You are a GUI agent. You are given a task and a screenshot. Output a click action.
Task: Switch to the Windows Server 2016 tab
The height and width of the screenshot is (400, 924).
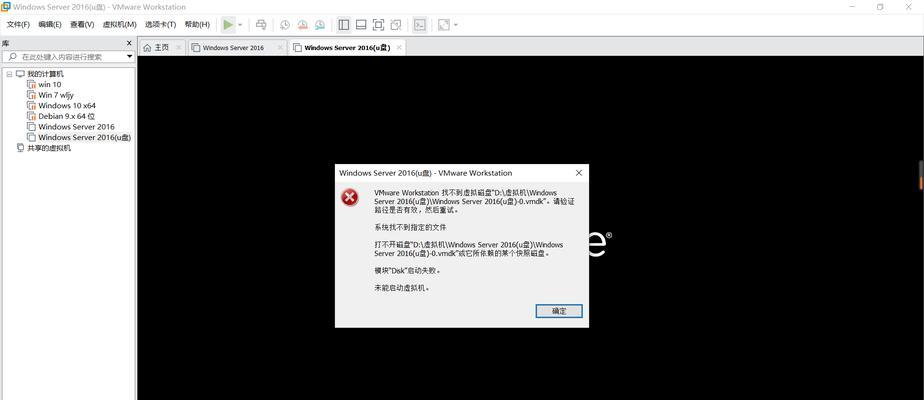point(233,48)
